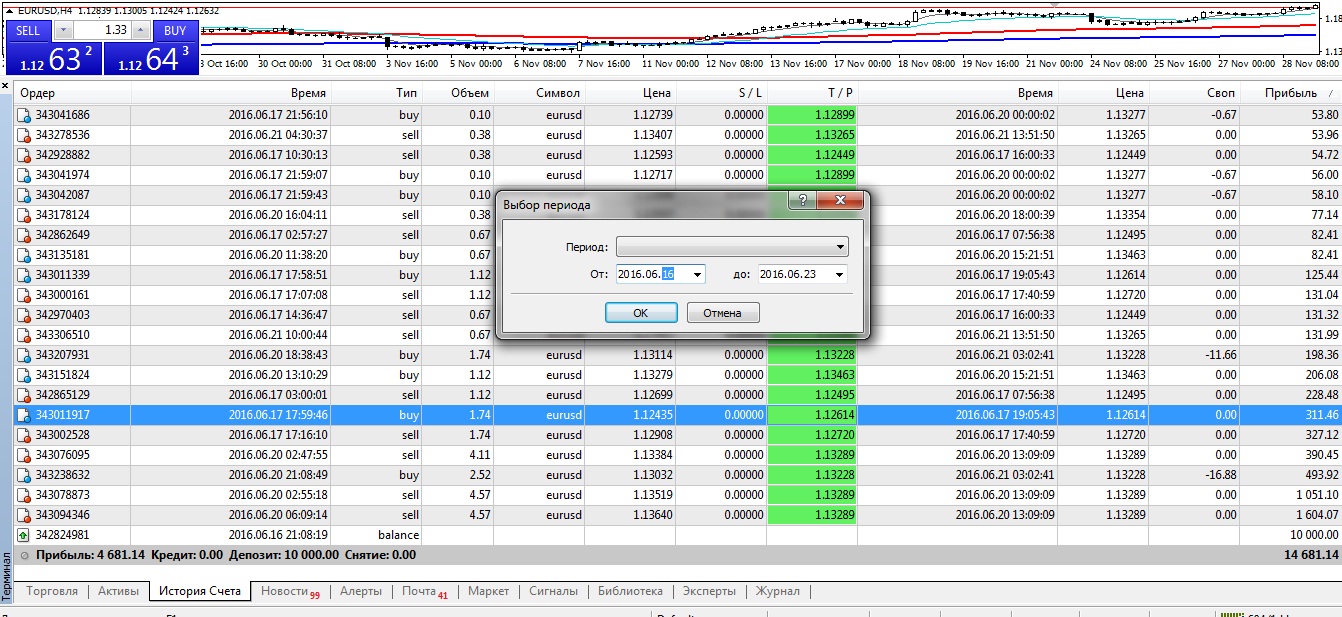Sort by the T / P column header
The image size is (1342, 617).
812,93
